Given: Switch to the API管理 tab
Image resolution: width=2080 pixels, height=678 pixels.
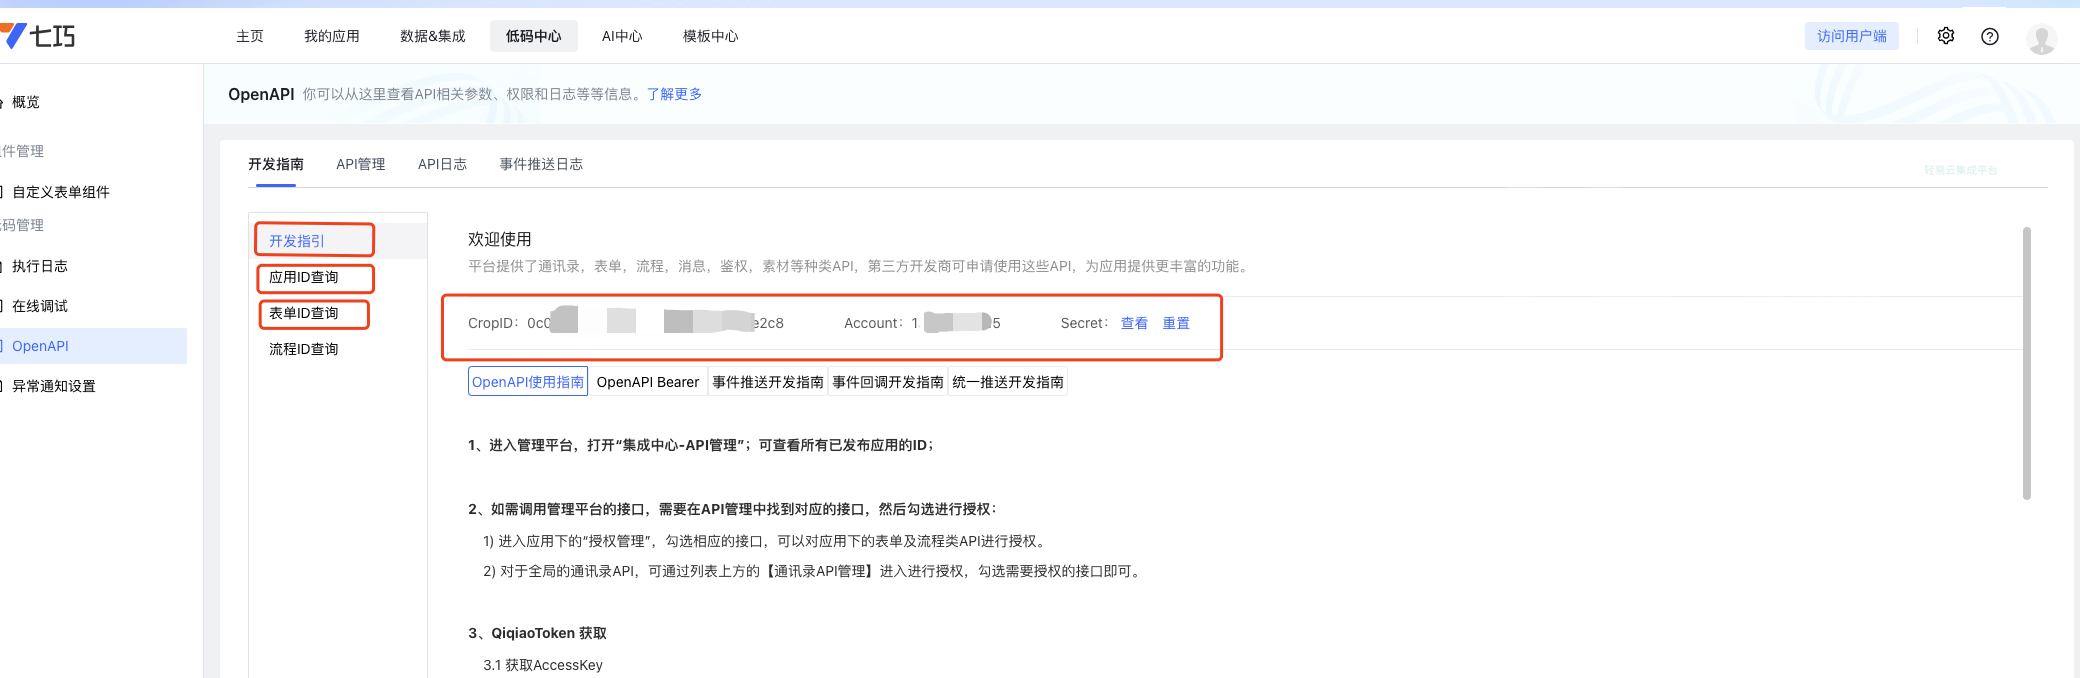Looking at the screenshot, I should 361,164.
